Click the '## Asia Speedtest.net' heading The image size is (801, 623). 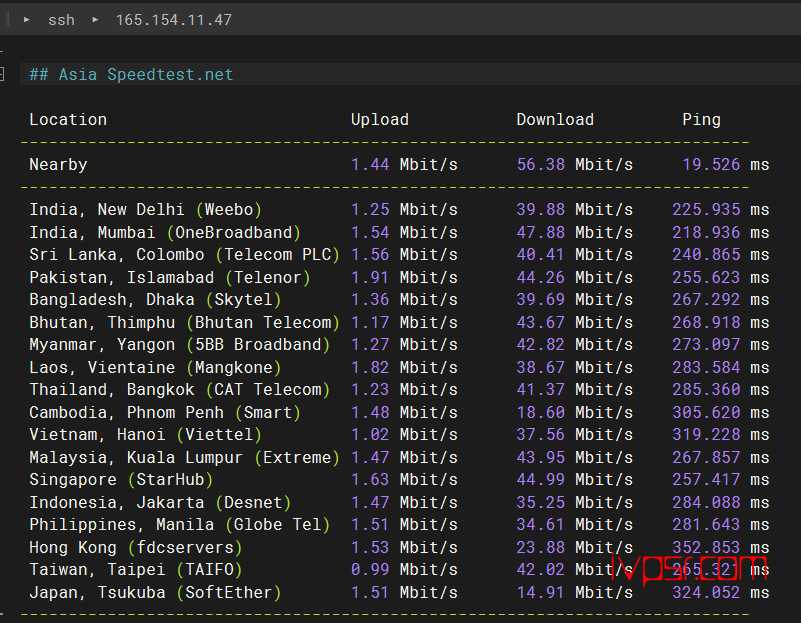pos(131,75)
